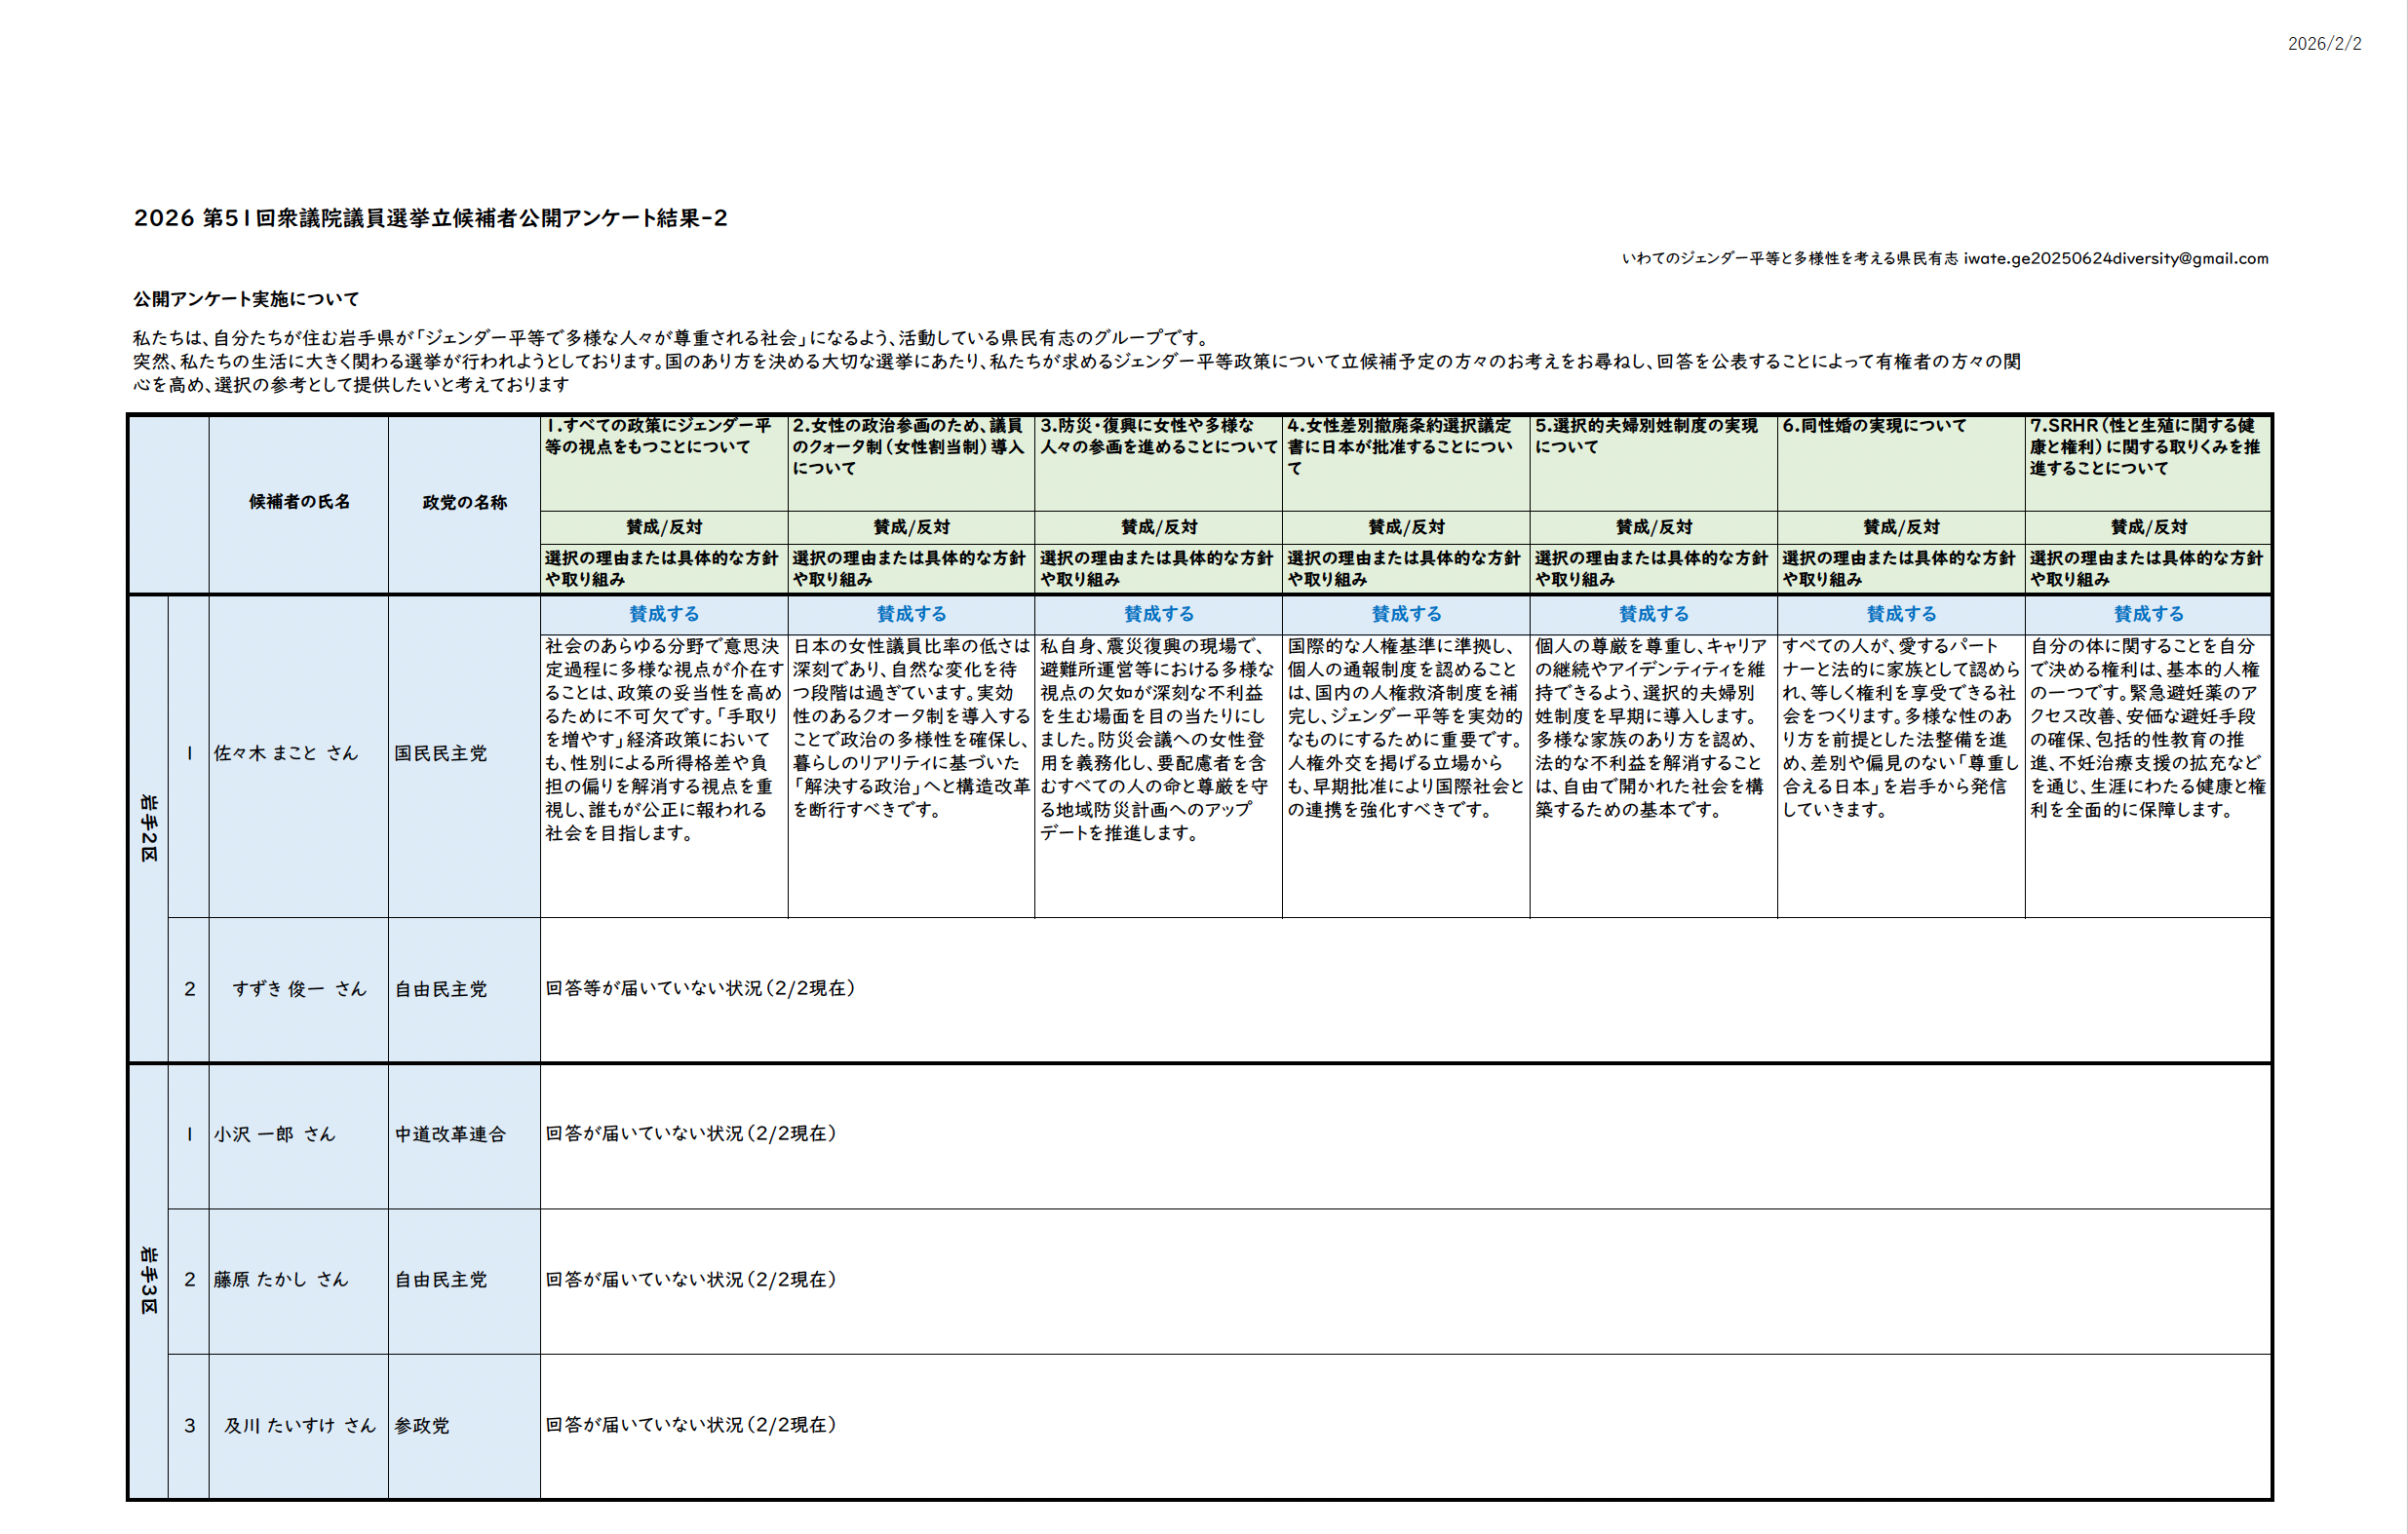
Task: Select the 政党の名称 header cell
Action: click(464, 502)
